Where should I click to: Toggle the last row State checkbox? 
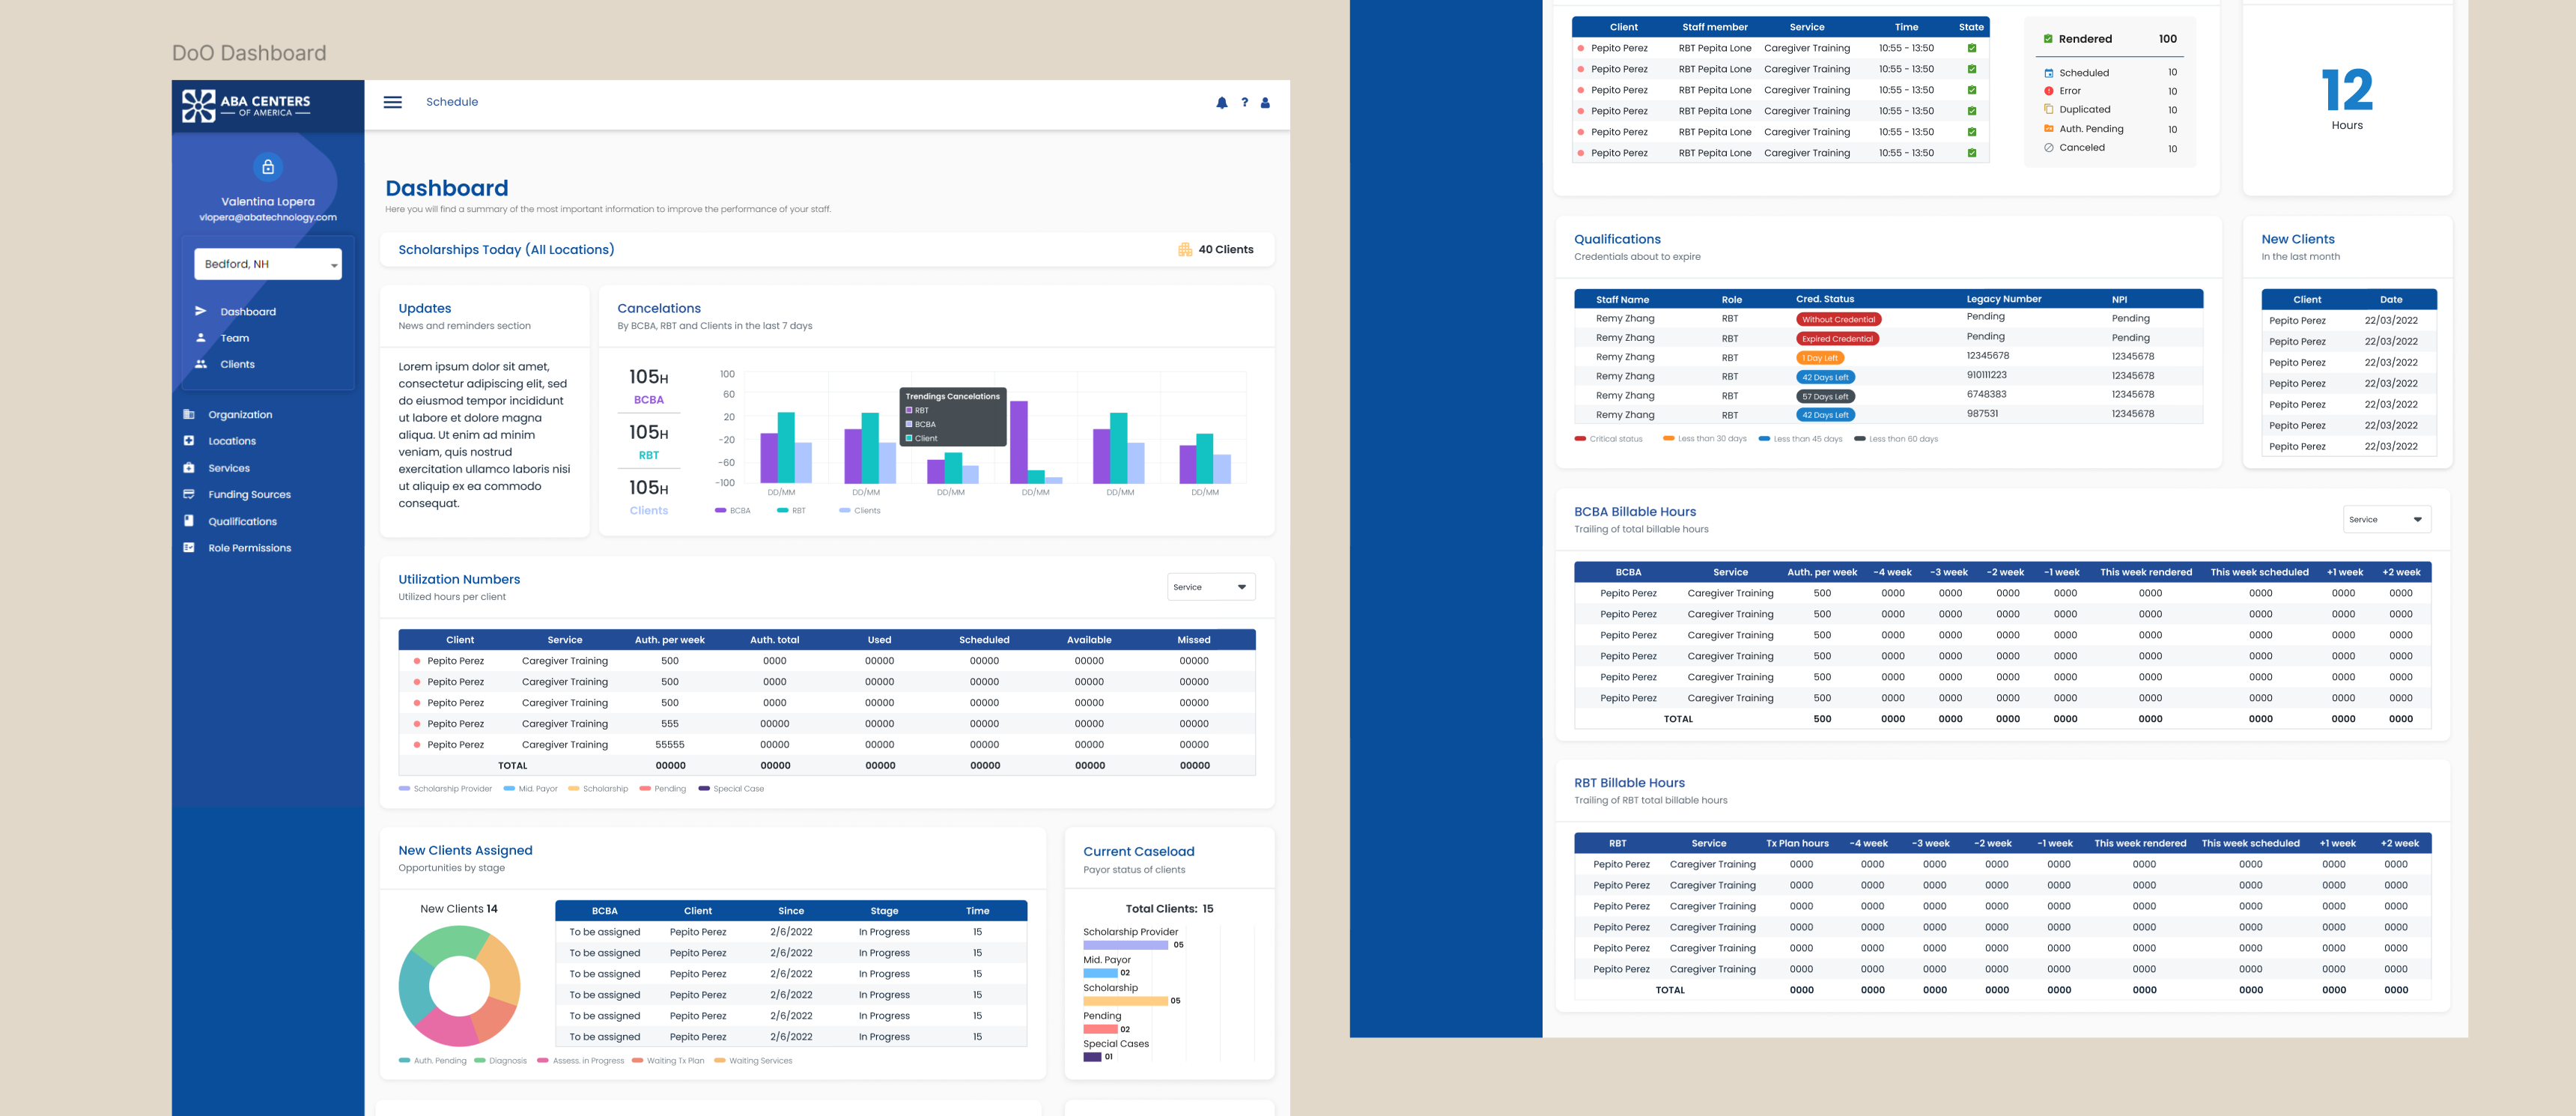[x=1971, y=153]
